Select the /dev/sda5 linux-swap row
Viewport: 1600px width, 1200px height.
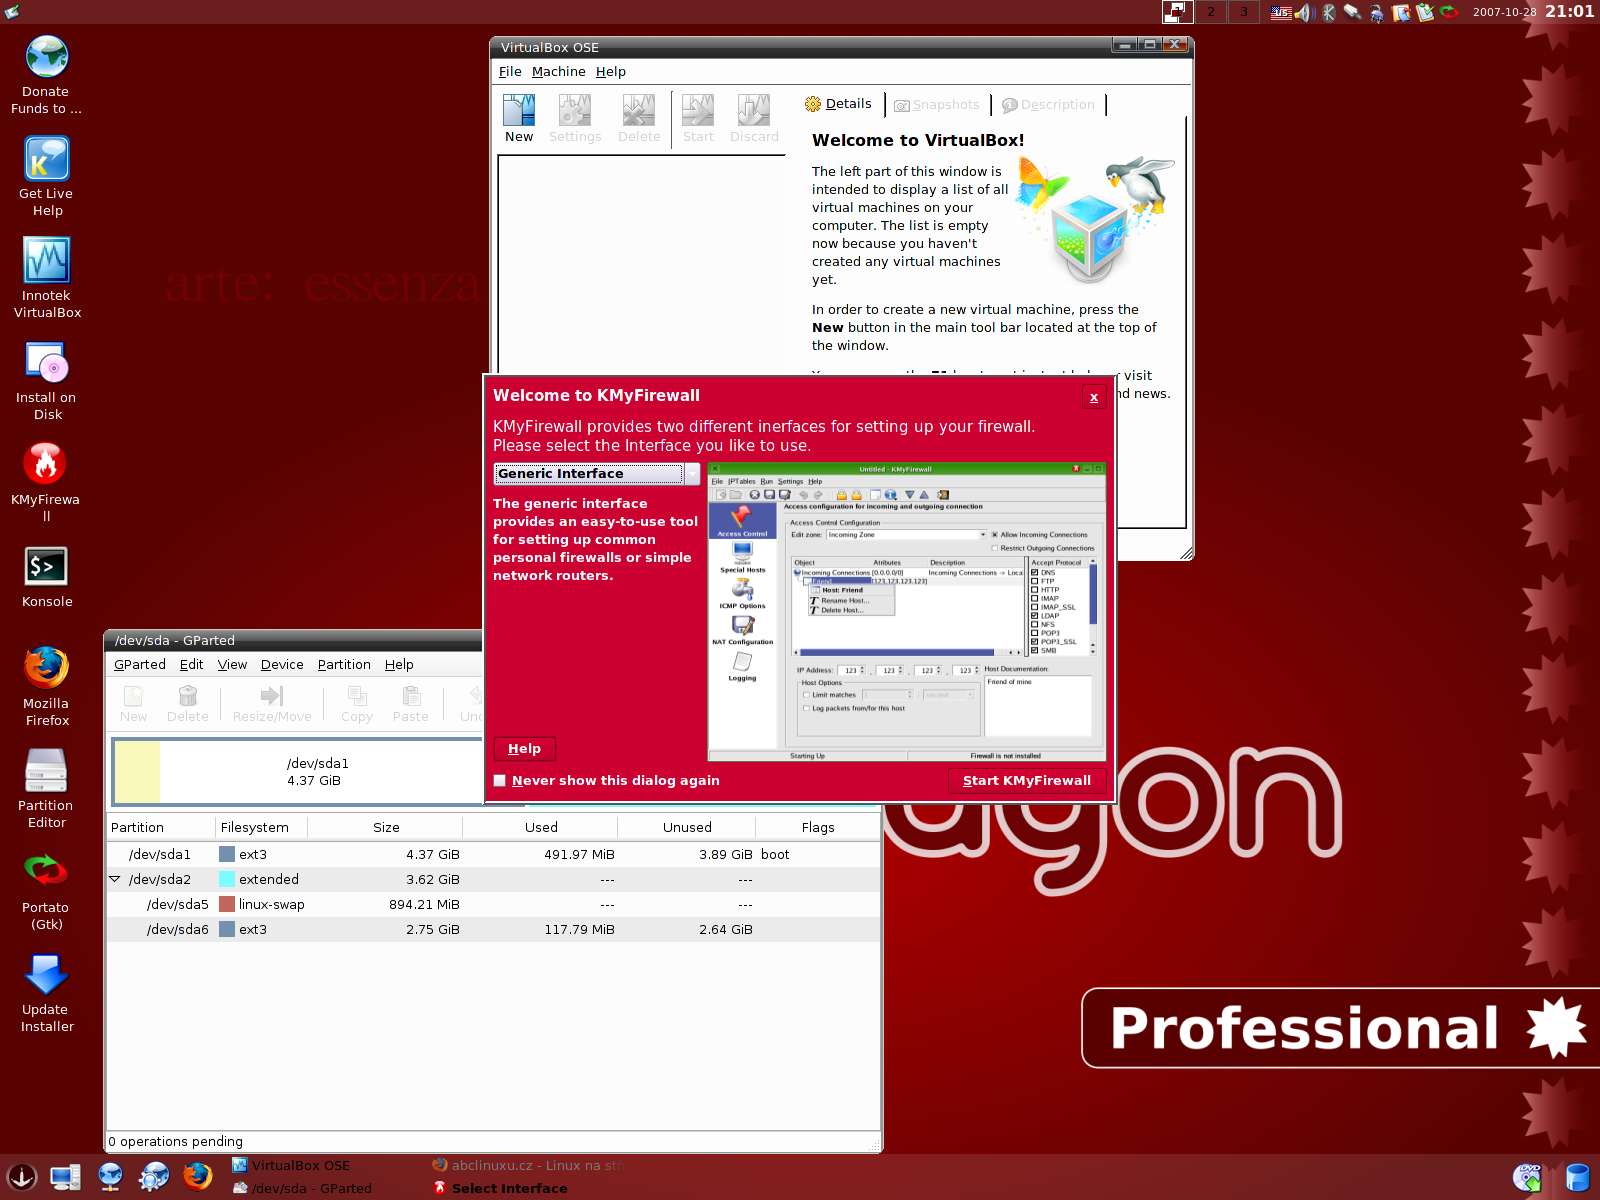tap(494, 905)
